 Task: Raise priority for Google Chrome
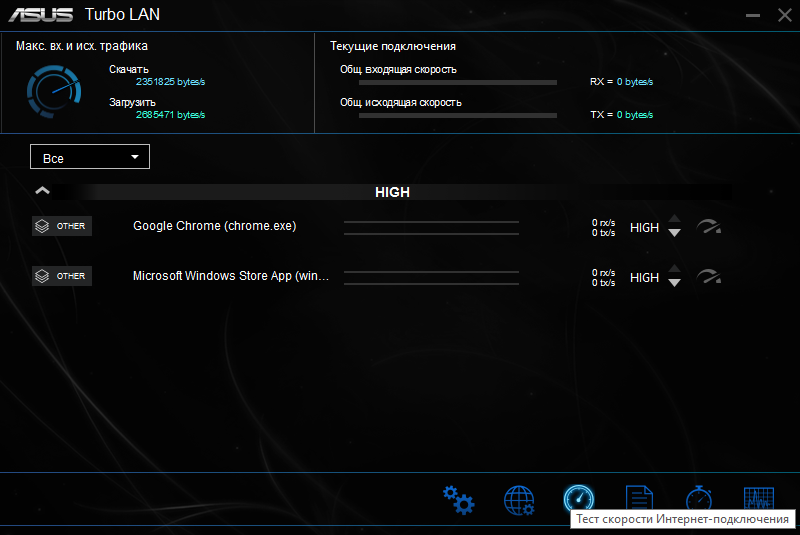click(x=674, y=219)
